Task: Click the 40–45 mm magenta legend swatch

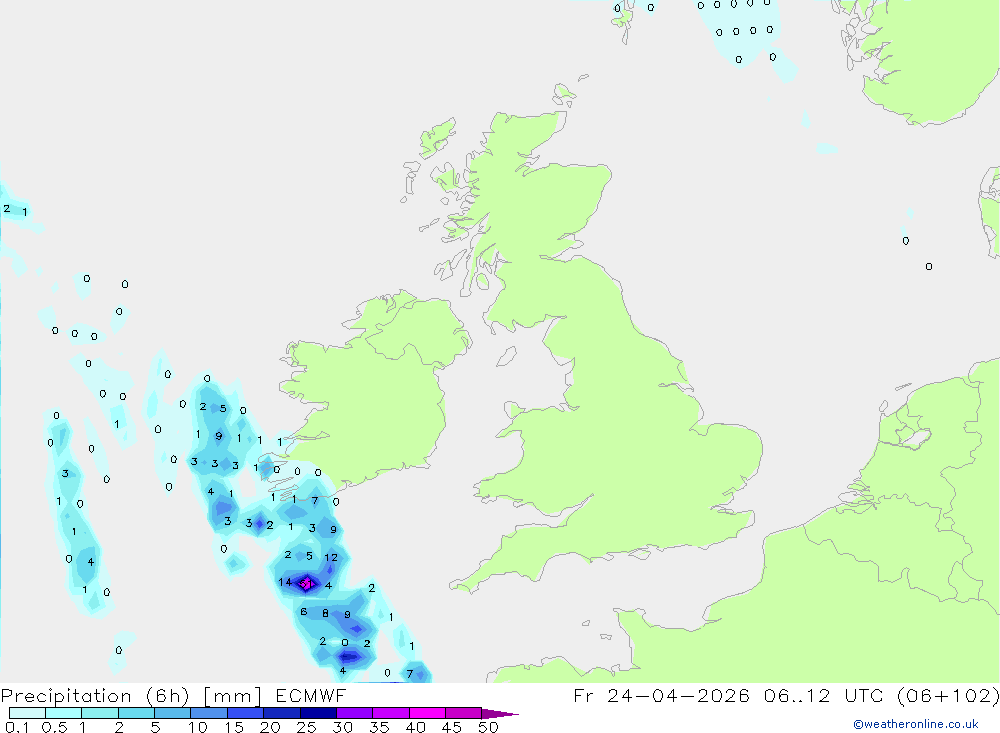Action: coord(427,713)
